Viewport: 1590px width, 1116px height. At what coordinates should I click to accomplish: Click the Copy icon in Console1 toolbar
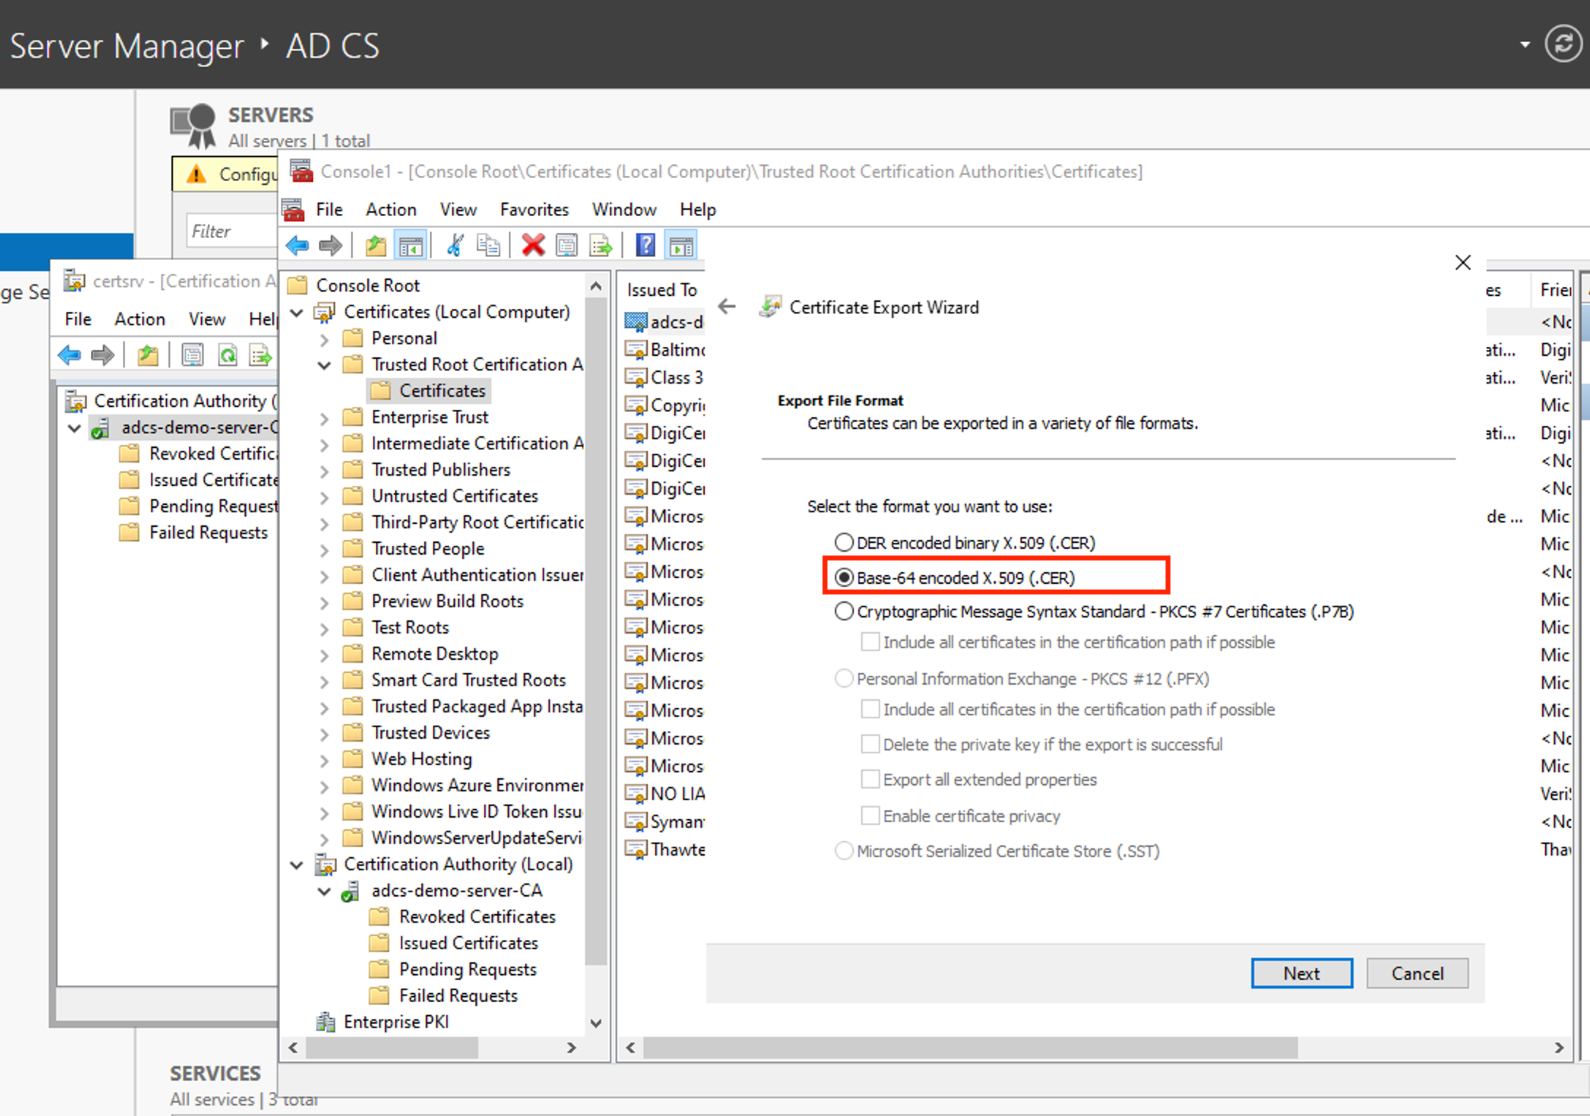(x=488, y=245)
